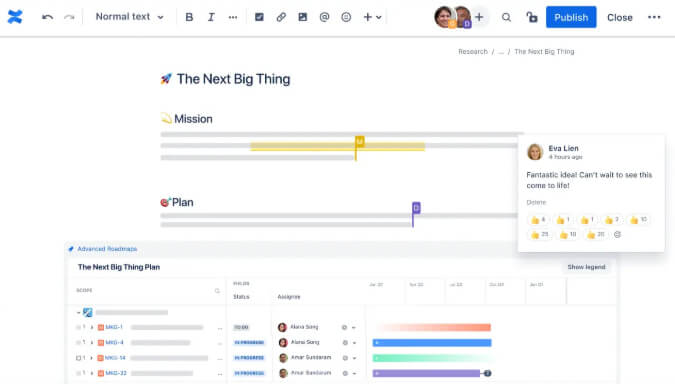Screen dimensions: 675x384
Task: Insert an action item checkbox
Action: pos(259,17)
